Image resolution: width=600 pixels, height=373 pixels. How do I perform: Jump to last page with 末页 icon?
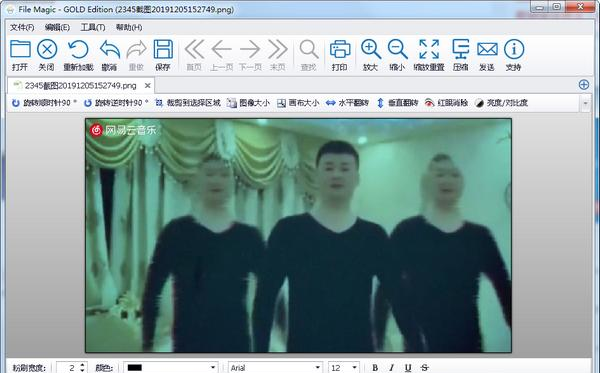(277, 49)
